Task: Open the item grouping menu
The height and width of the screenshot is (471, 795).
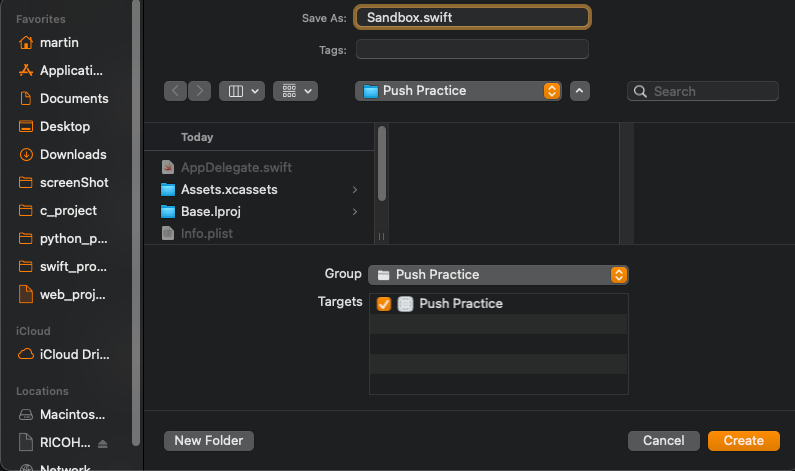Action: pyautogui.click(x=295, y=91)
